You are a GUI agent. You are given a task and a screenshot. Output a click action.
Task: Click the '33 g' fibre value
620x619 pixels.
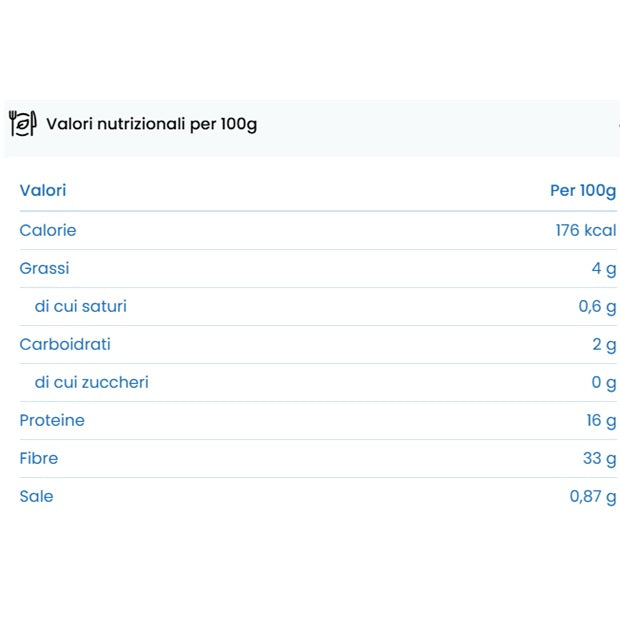[x=599, y=458]
